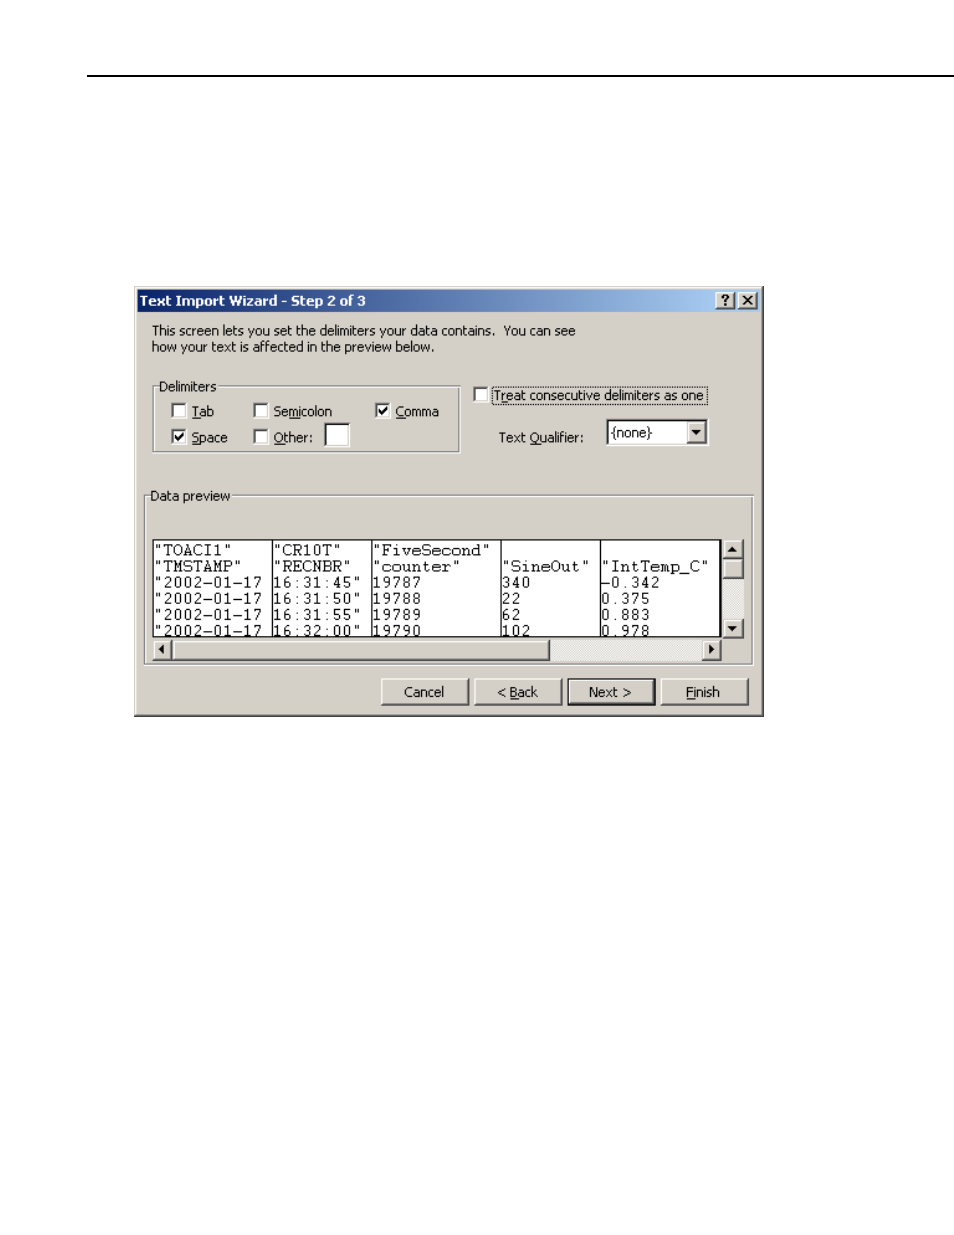Click the 16:31:45 time value
Viewport: 954px width, 1235px height.
(316, 582)
